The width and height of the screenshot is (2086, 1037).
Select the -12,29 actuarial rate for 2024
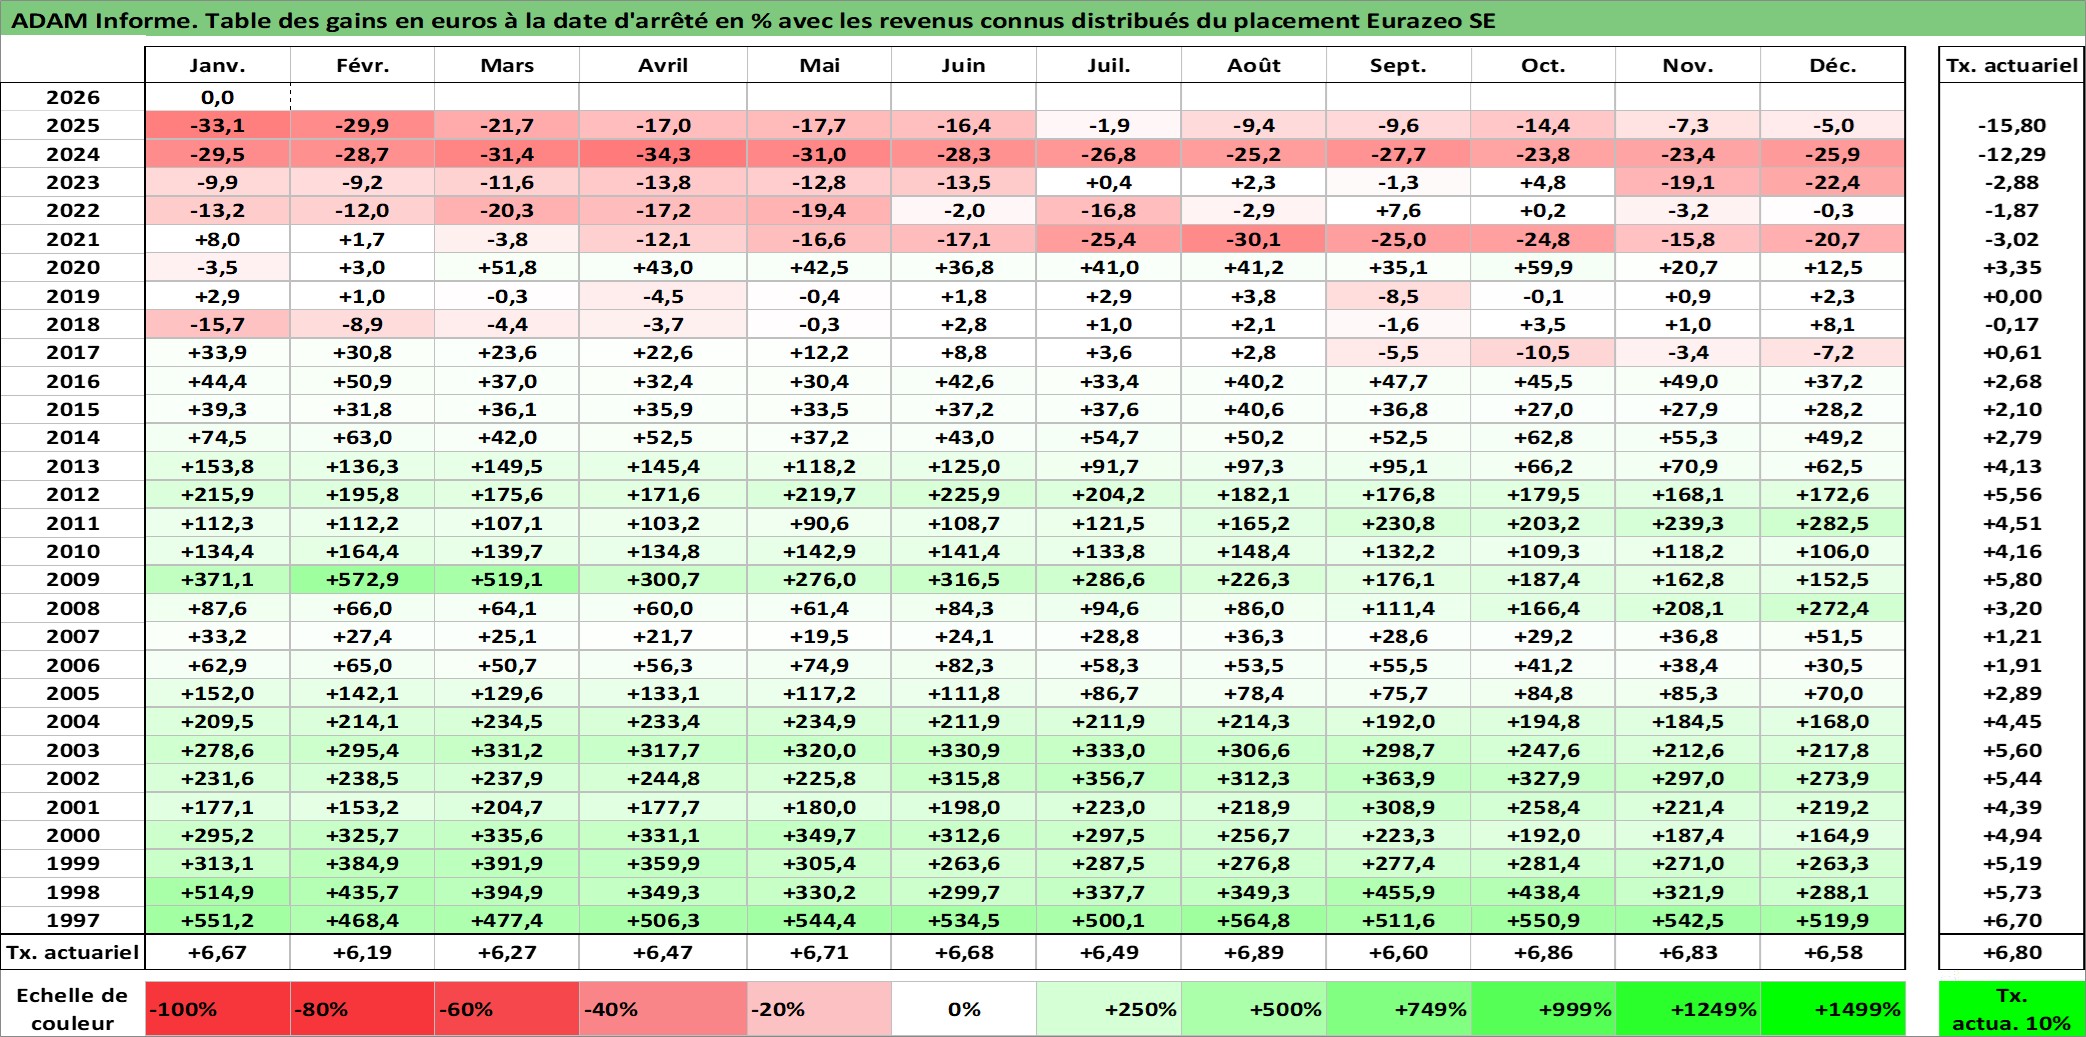click(x=2012, y=154)
